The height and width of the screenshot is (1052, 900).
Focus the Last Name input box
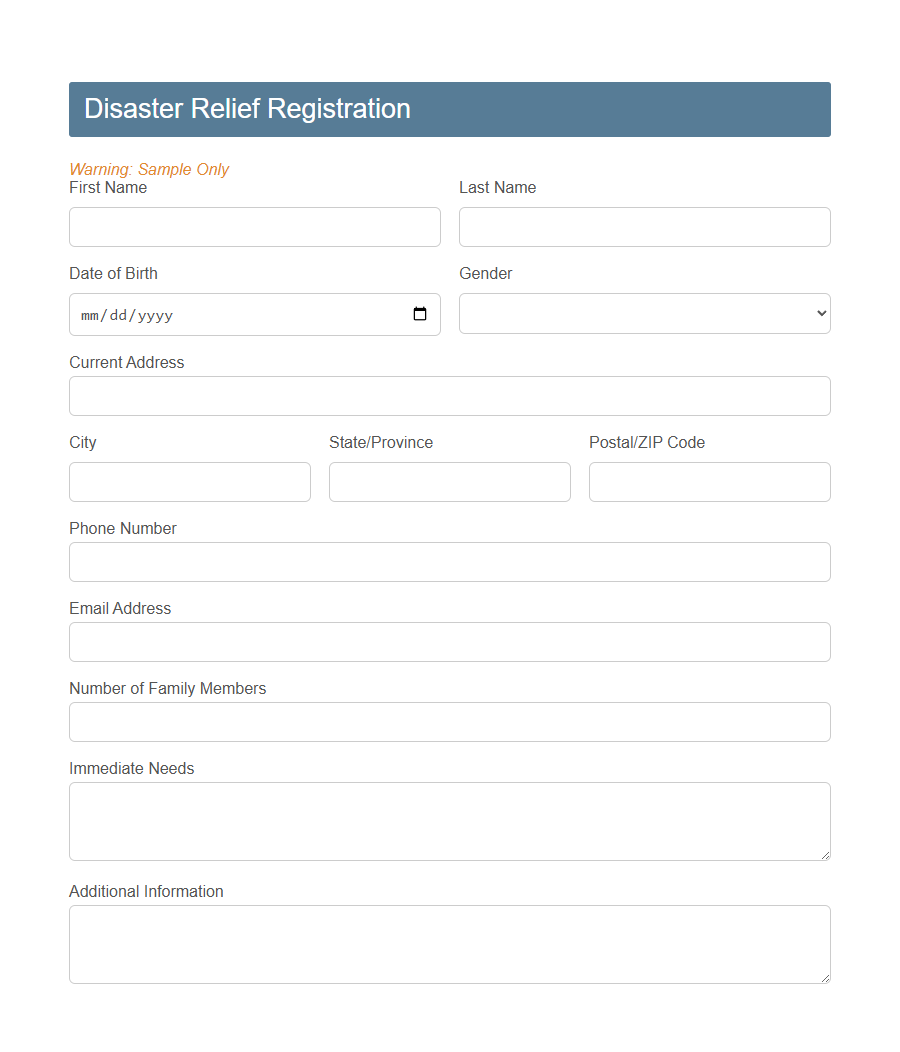point(644,226)
